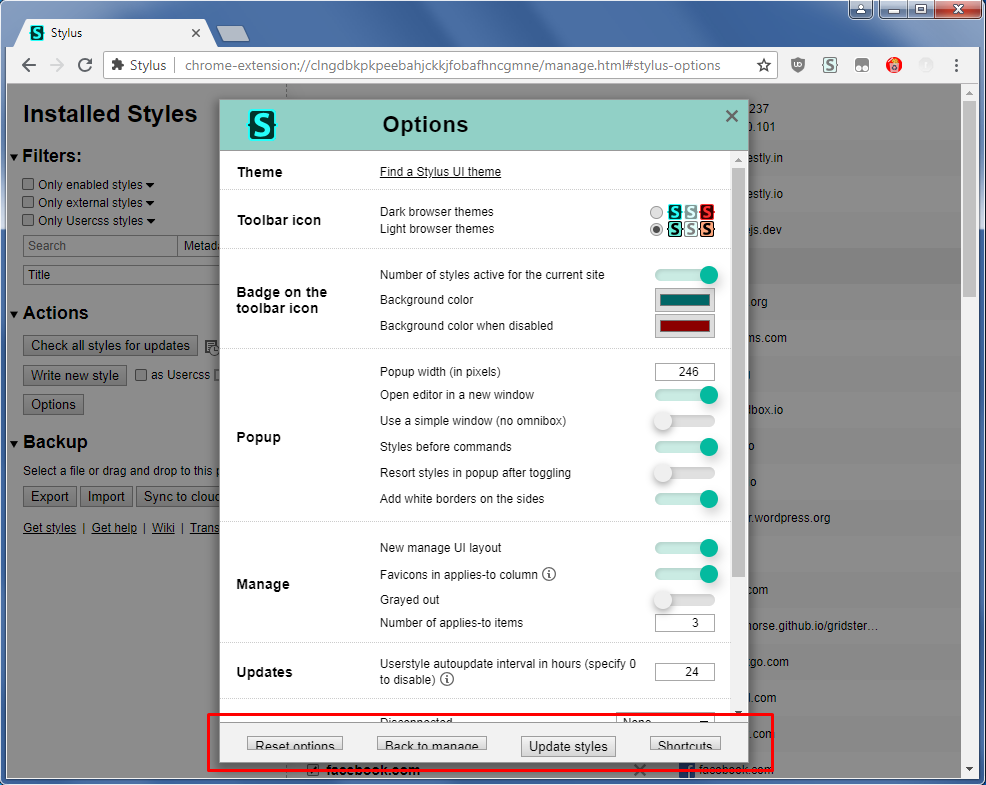Viewport: 986px width, 785px height.
Task: Select the dark browser themes radio button
Action: click(657, 212)
